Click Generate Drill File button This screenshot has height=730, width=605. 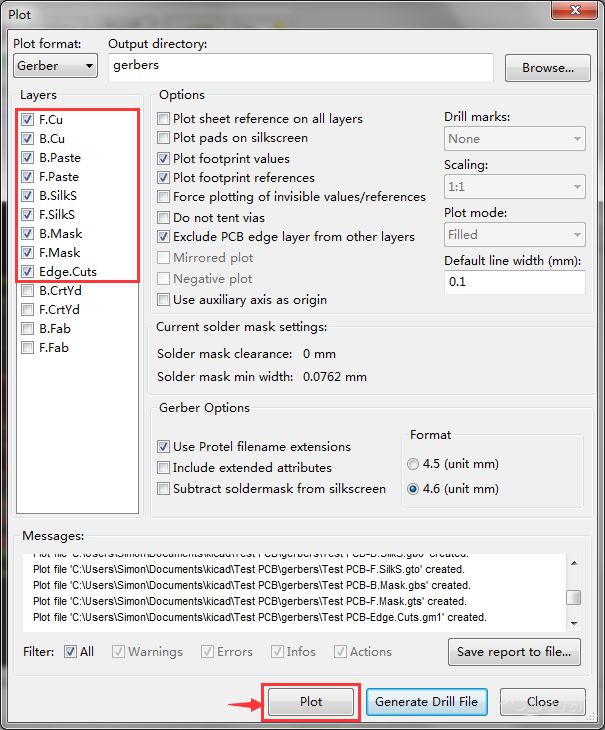click(x=428, y=702)
